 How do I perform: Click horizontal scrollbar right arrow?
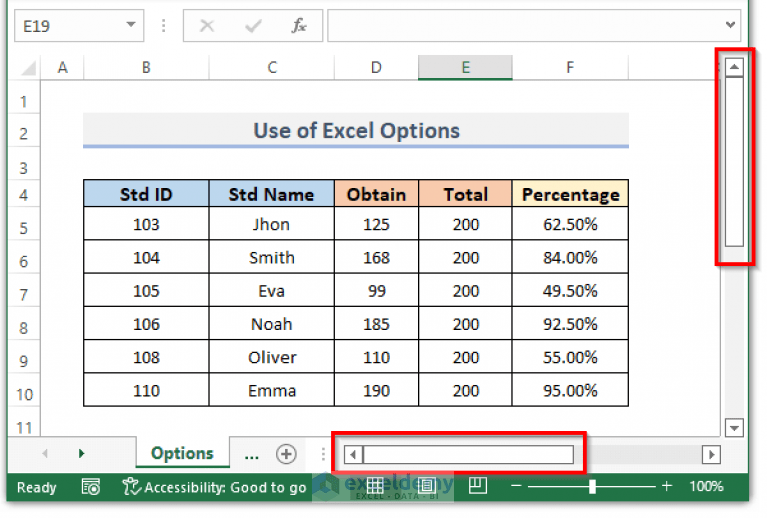713,457
